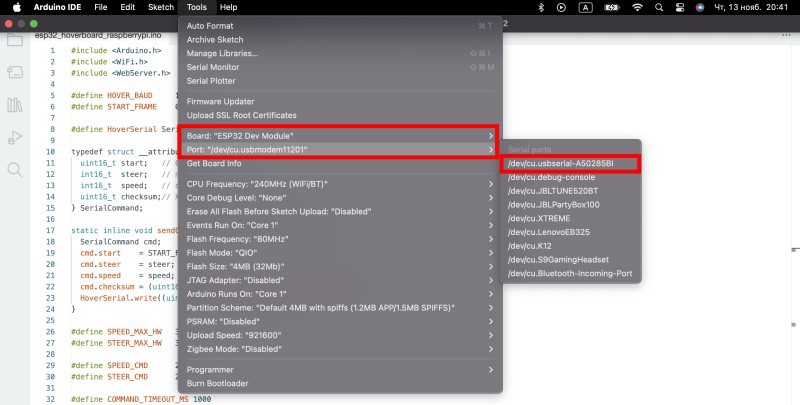Screen dimensions: 800x405
Task: Open Serial Plotter from the menu
Action: (340, 81)
